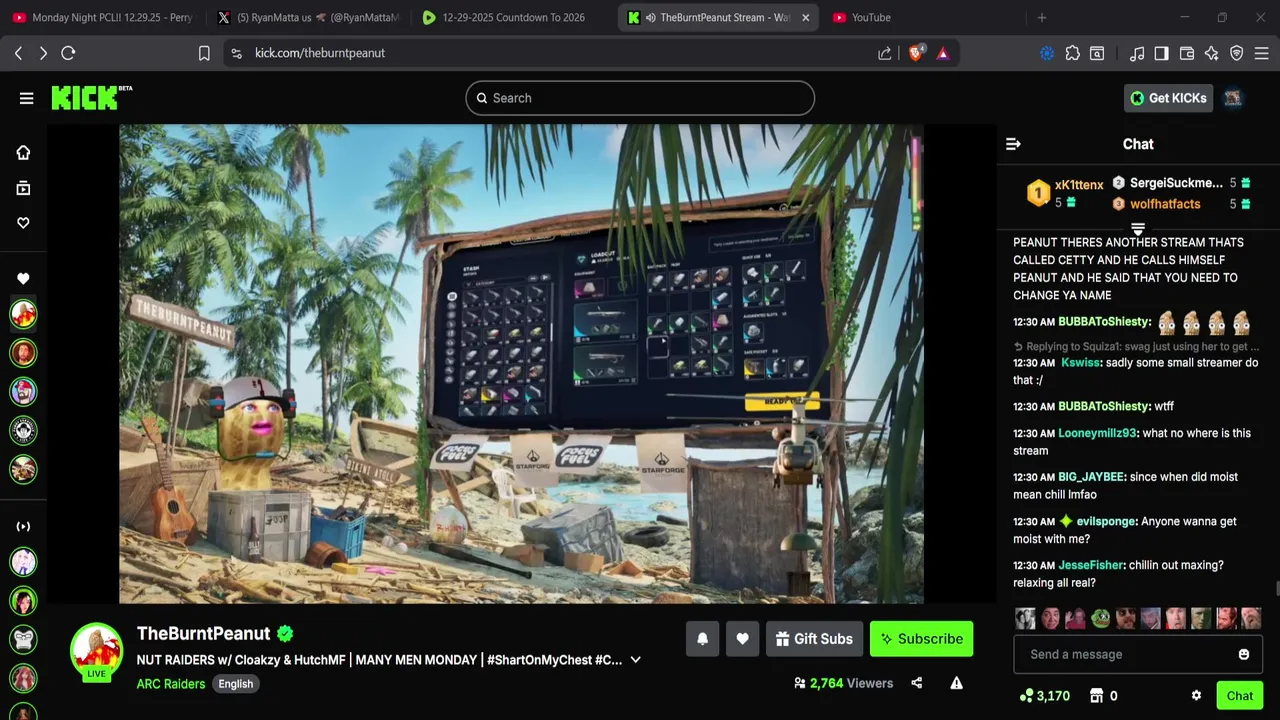Go to Kick home via logo
The width and height of the screenshot is (1280, 720).
coord(91,97)
